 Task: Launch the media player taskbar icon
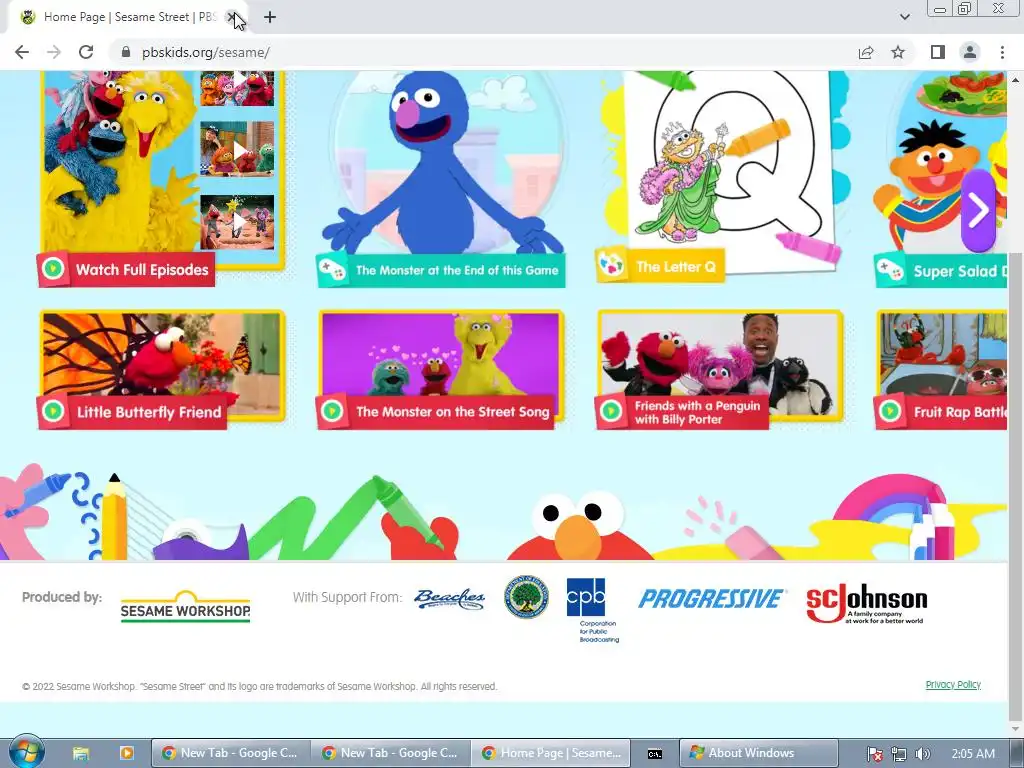[126, 753]
